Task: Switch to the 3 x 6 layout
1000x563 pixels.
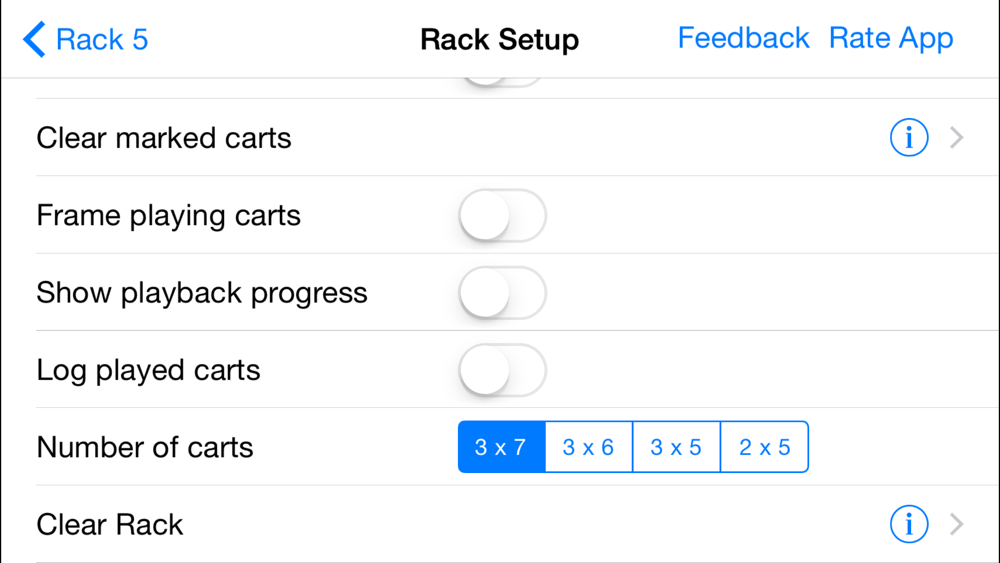Action: [x=588, y=447]
